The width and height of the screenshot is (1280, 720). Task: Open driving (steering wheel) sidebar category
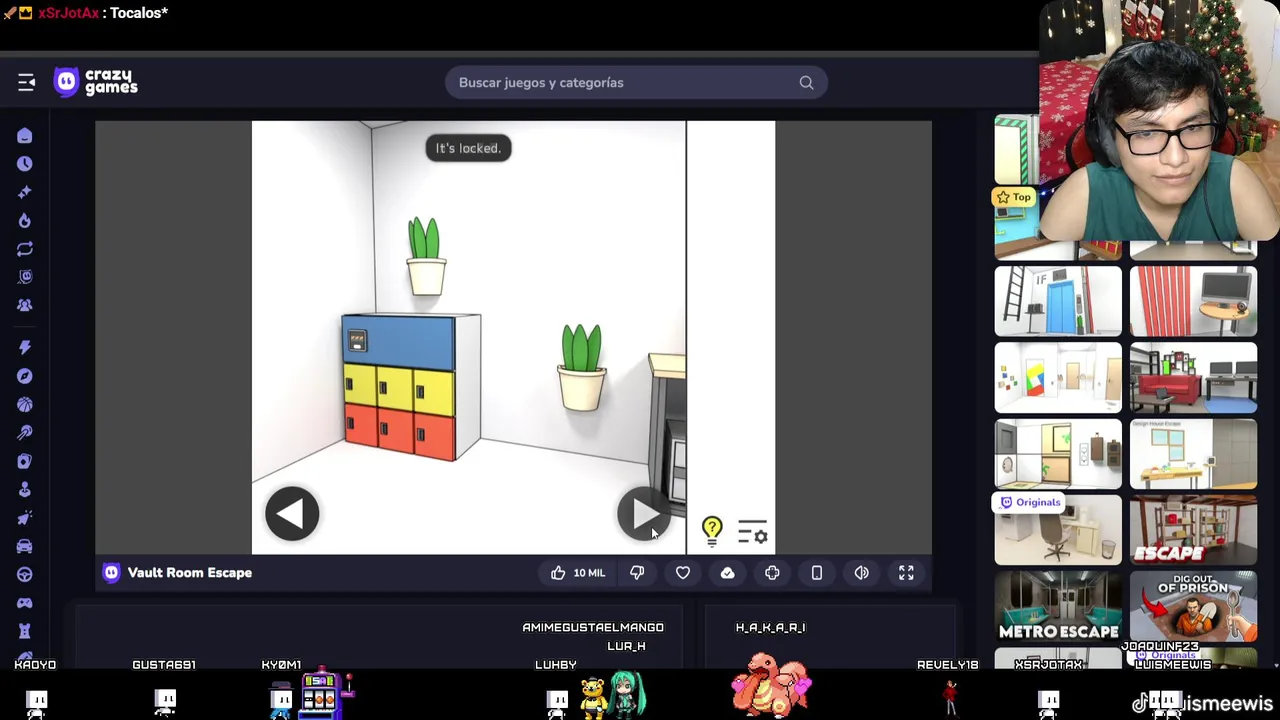coord(25,574)
